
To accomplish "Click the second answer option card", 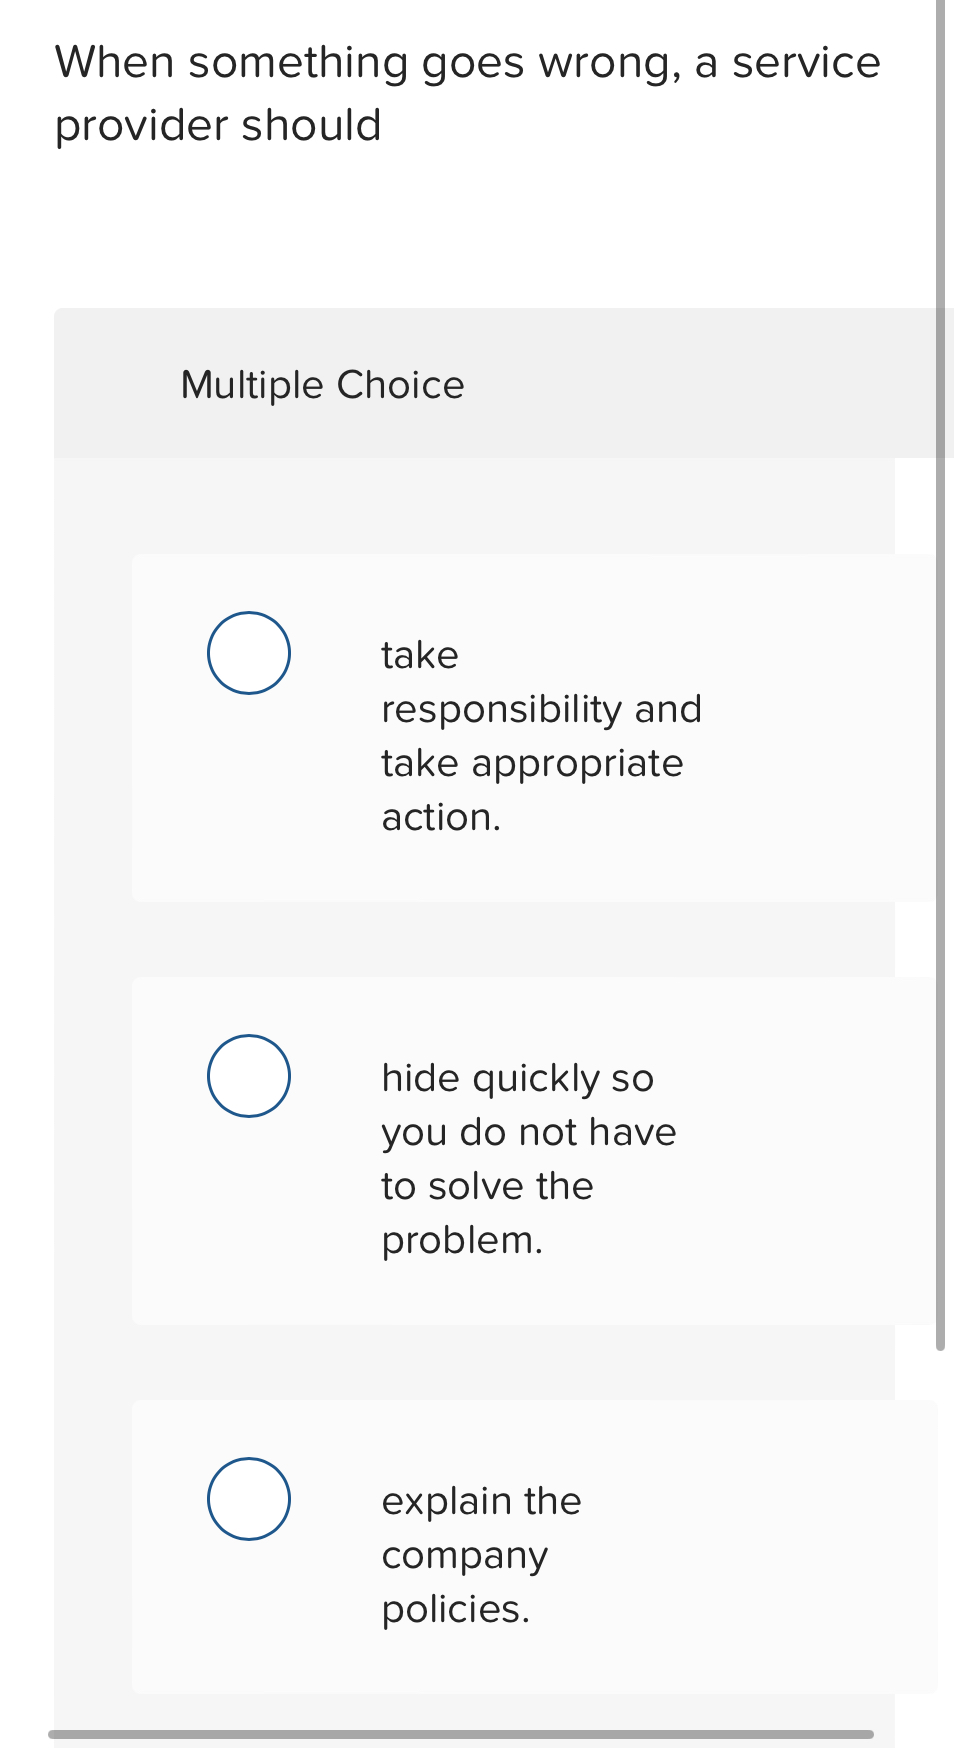I will pyautogui.click(x=515, y=1150).
